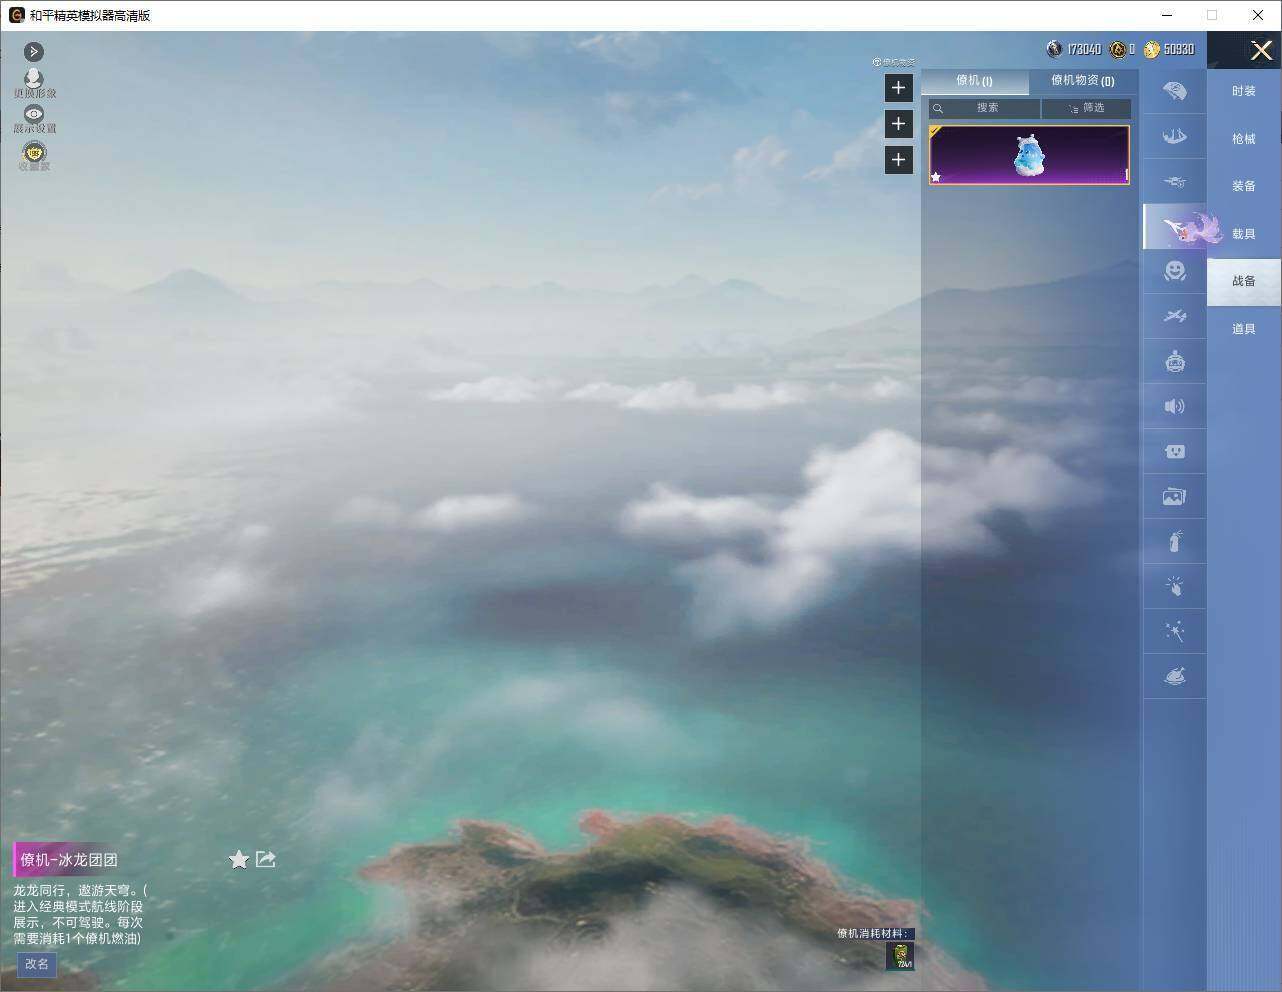Screen dimensions: 1282x992
Task: Click the 搜索 search field
Action: [985, 108]
